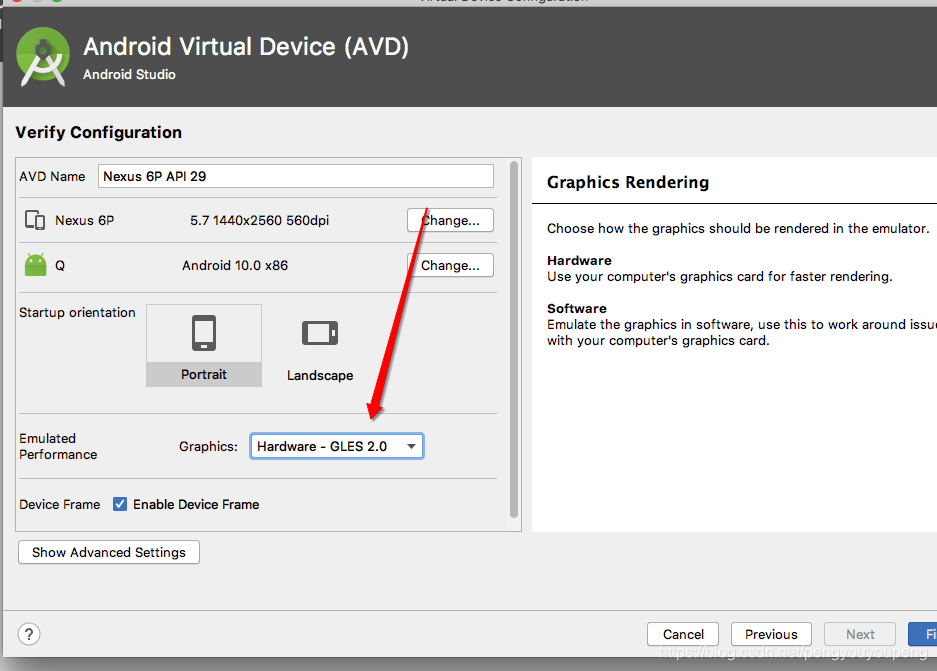Click Show Advanced Settings button

(x=109, y=552)
